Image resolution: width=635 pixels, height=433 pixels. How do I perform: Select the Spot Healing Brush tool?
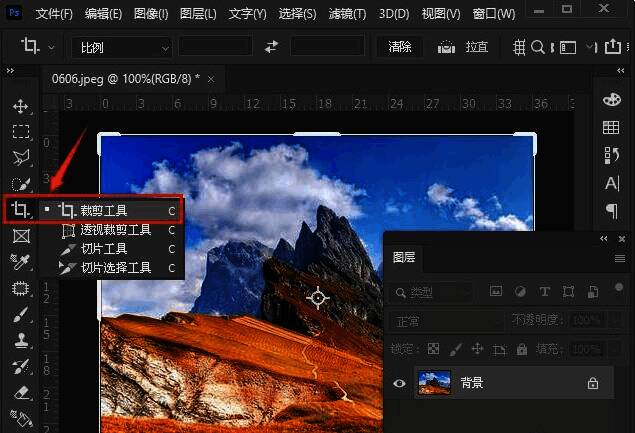point(21,288)
